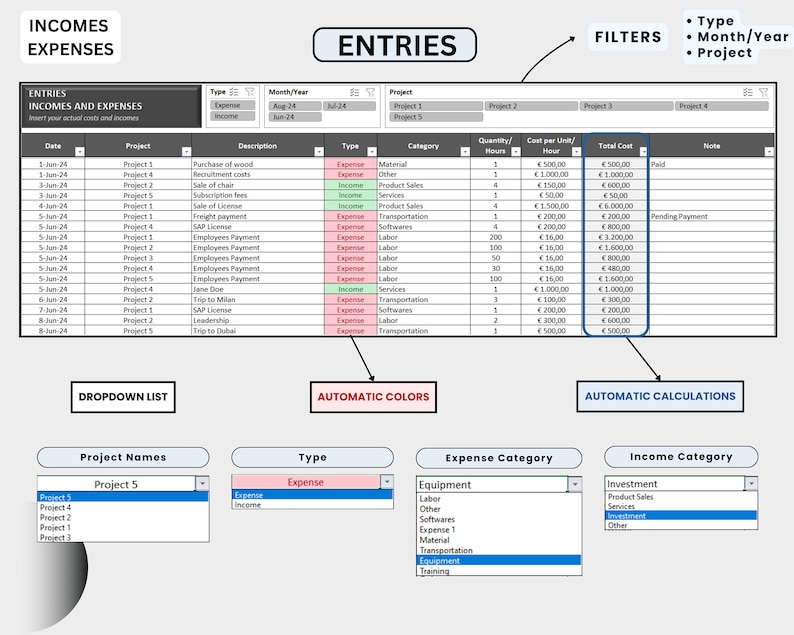Open Total Cost column filter dropdown
Viewport: 794px width, 635px height.
(x=643, y=151)
